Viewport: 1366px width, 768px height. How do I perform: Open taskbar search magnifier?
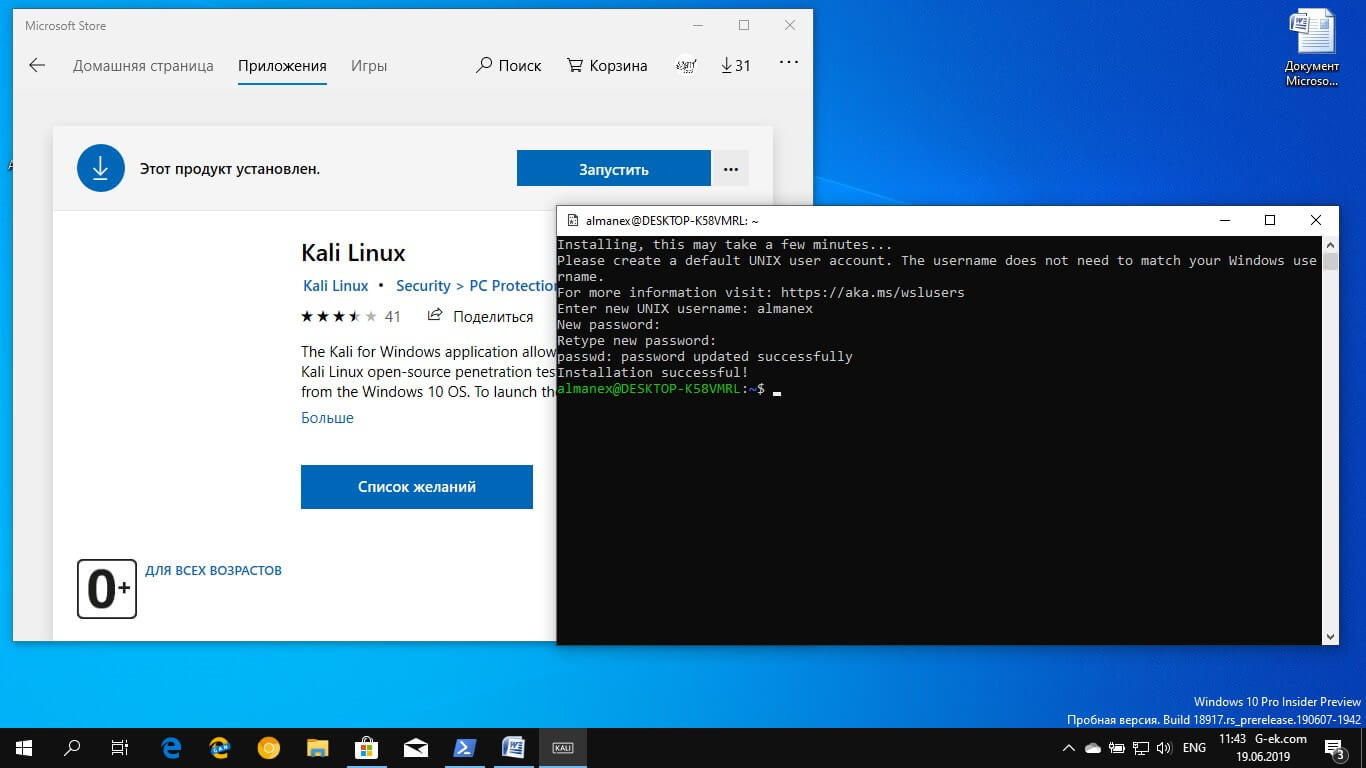point(72,747)
